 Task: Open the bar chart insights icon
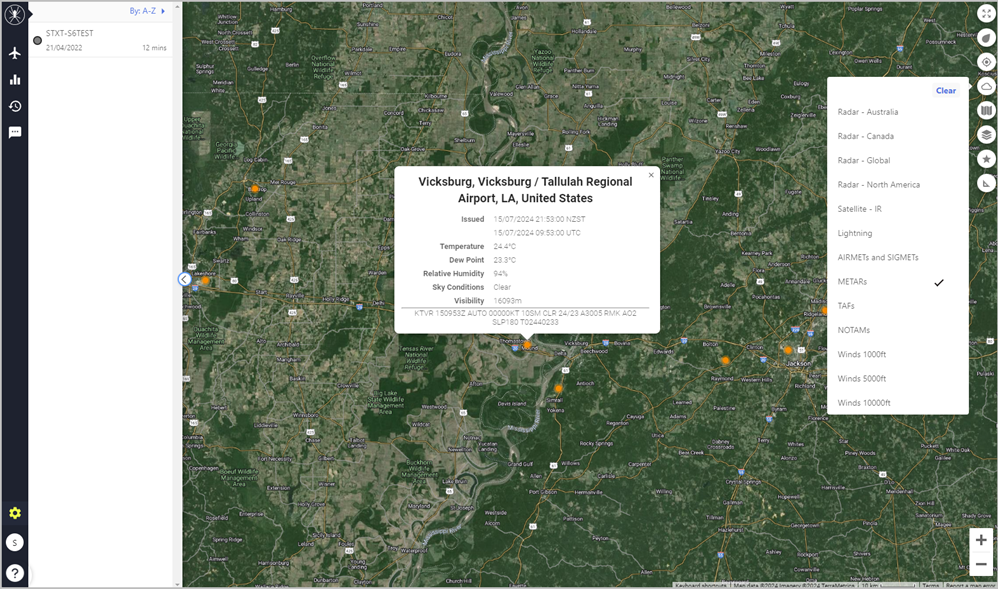(15, 80)
